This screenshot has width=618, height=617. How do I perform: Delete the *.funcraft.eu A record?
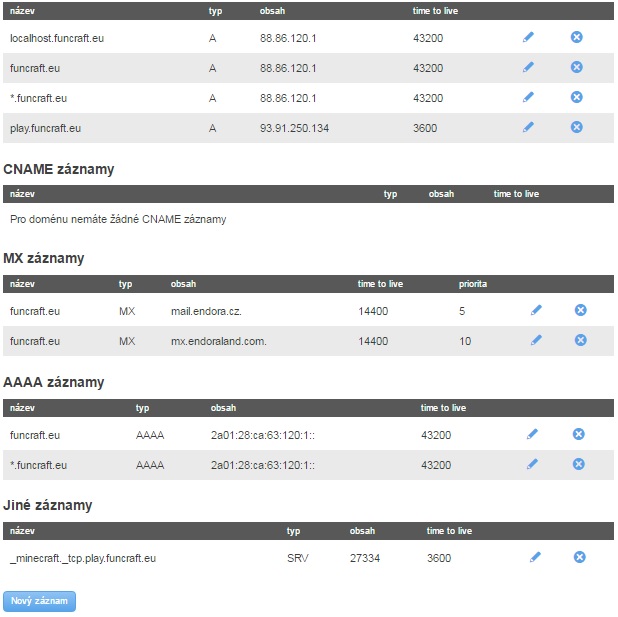[x=576, y=97]
